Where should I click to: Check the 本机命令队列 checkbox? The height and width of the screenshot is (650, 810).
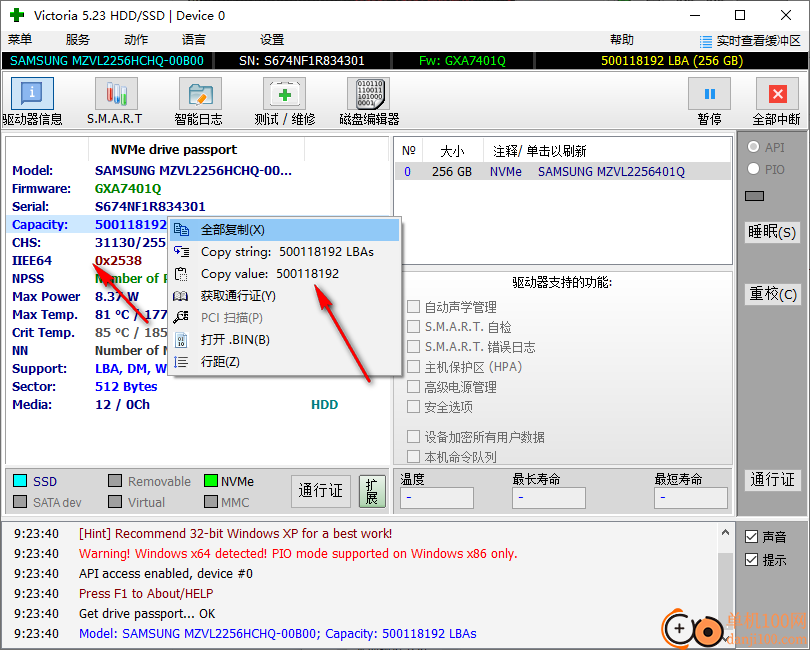tap(413, 457)
